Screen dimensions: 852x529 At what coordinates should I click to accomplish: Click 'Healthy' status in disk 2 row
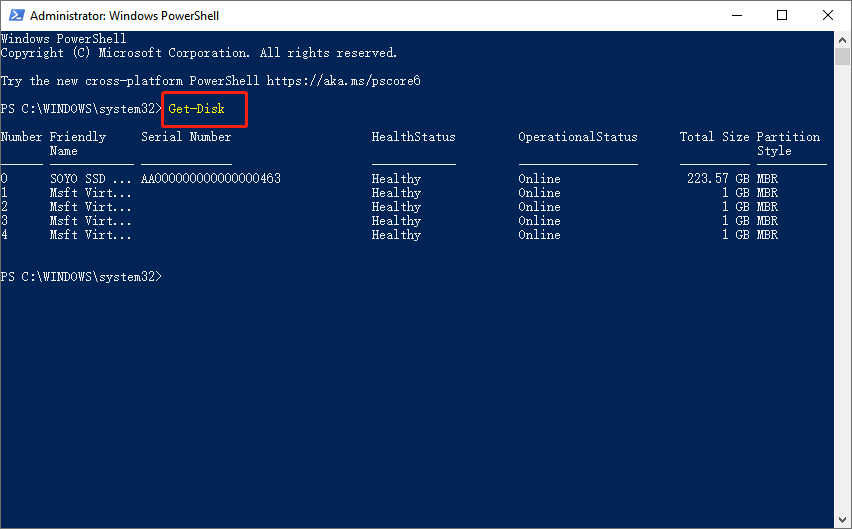click(396, 207)
